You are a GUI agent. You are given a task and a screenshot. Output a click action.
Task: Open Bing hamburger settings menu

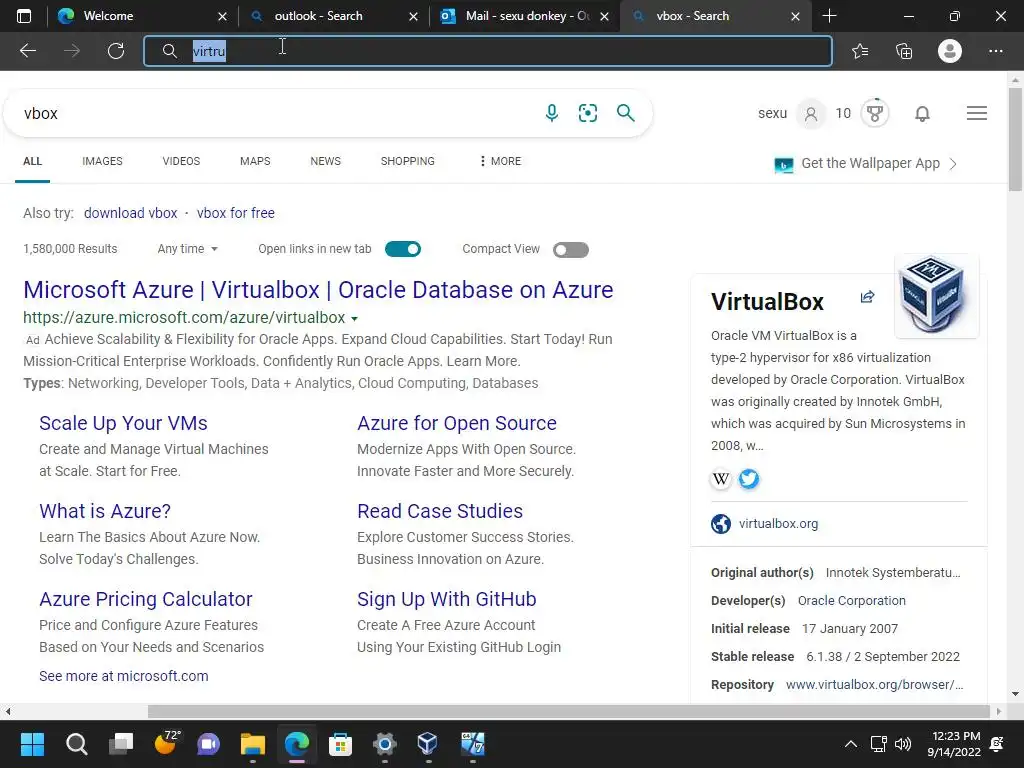(x=977, y=114)
